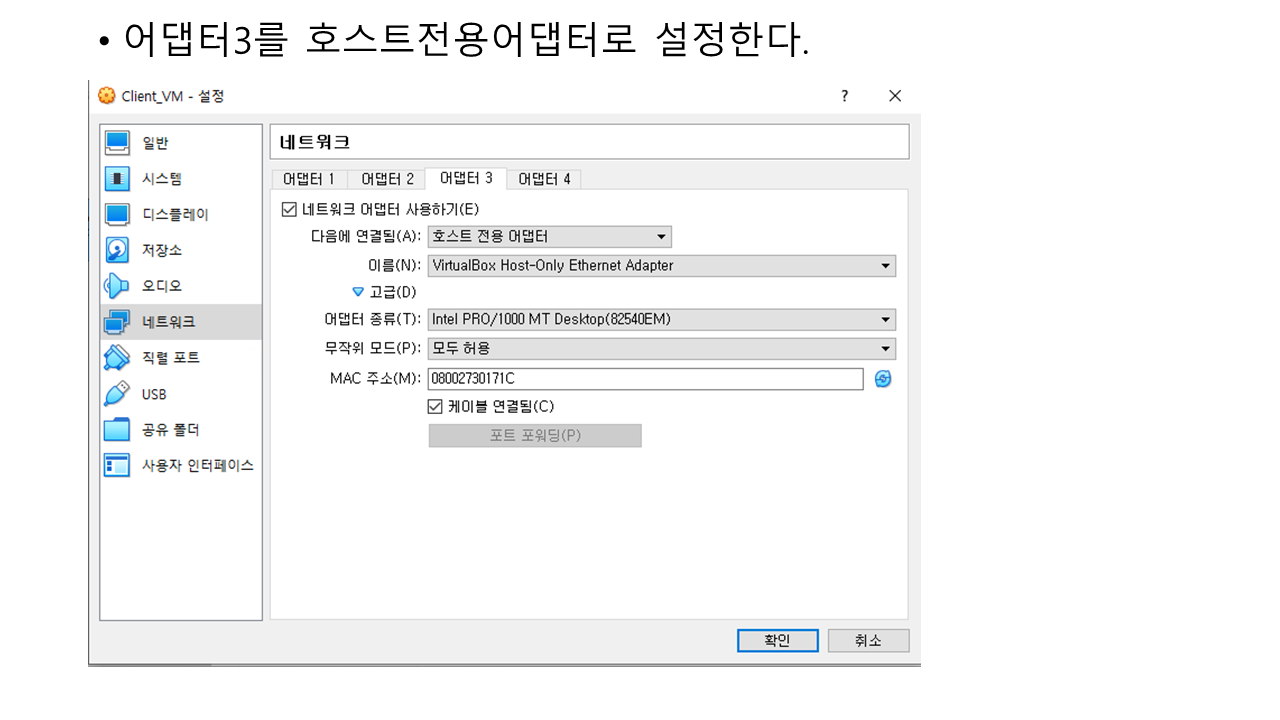Open the 어댑터 종류 Intel PRO/1000 dropdown
The width and height of the screenshot is (1280, 720).
pyautogui.click(x=661, y=320)
